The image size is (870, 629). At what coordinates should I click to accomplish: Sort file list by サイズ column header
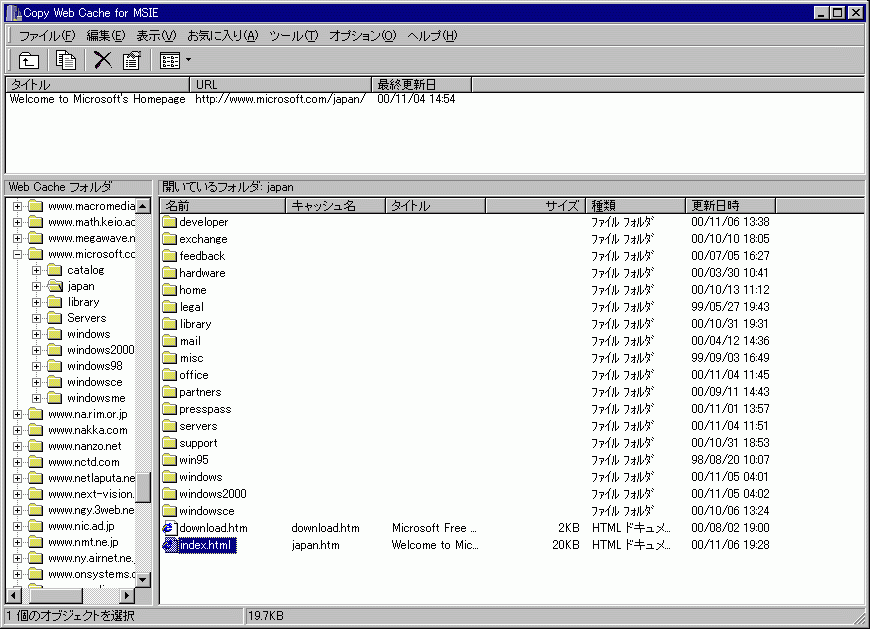(535, 206)
